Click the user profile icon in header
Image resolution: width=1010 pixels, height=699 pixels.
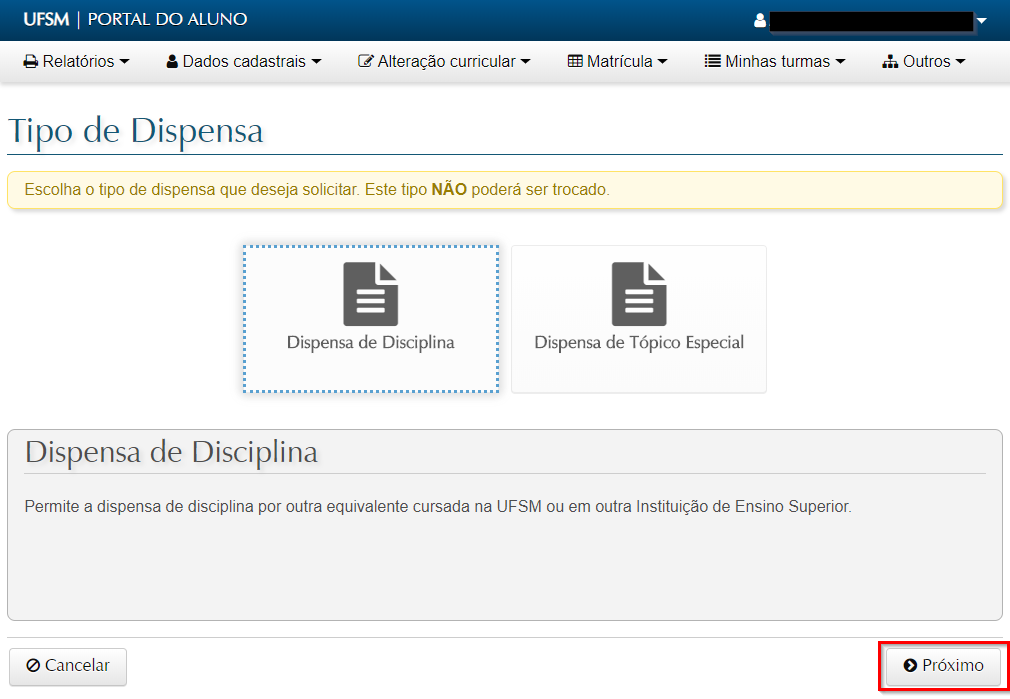click(760, 20)
